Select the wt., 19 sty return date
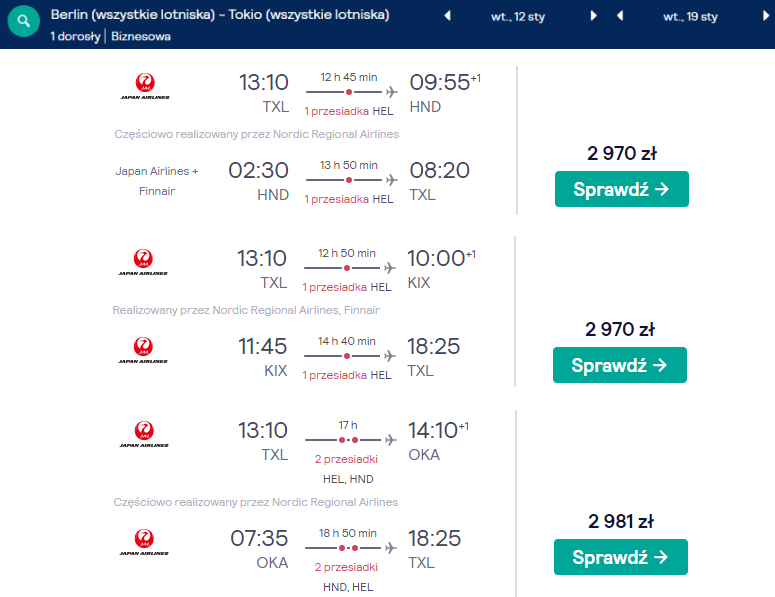 (690, 17)
